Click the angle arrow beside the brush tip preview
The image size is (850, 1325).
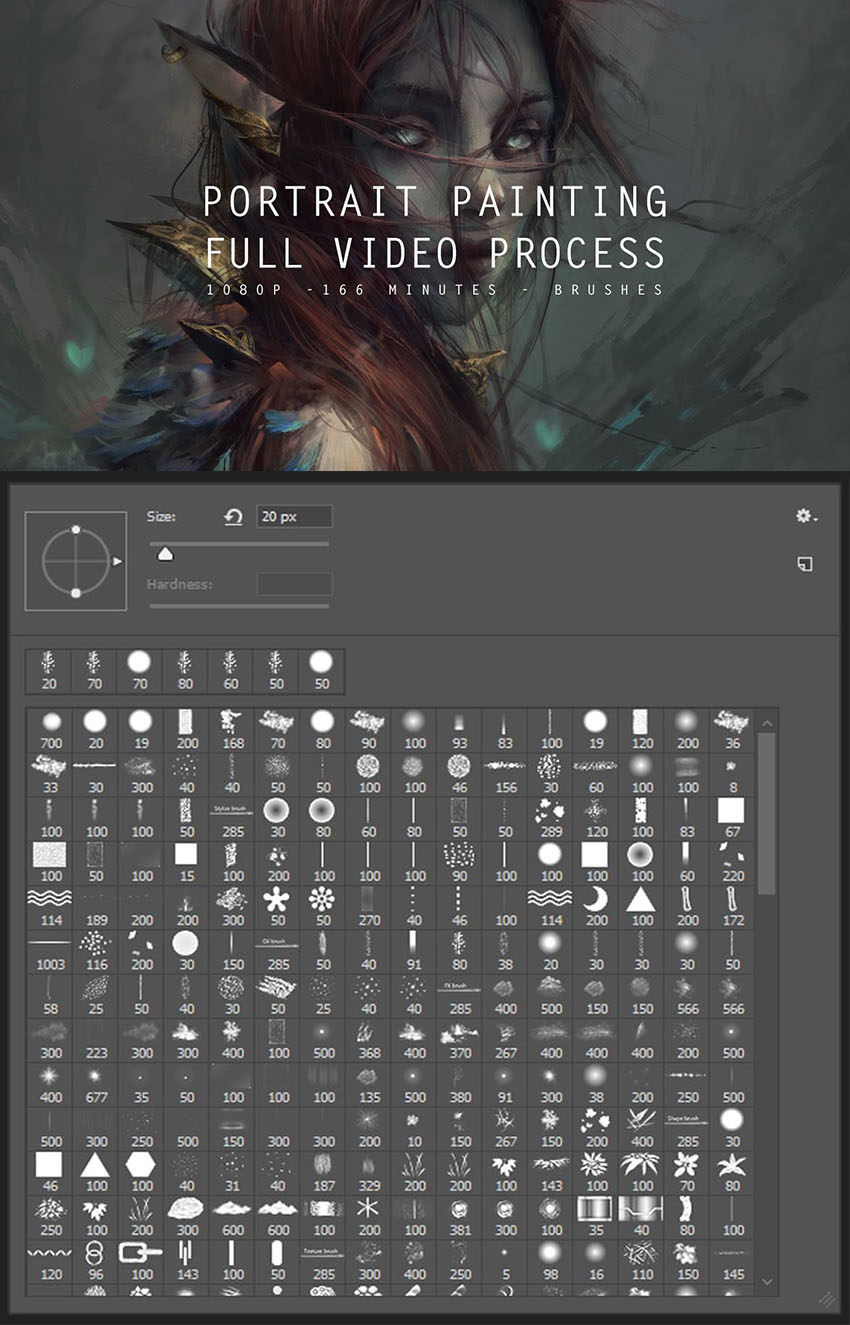(117, 562)
